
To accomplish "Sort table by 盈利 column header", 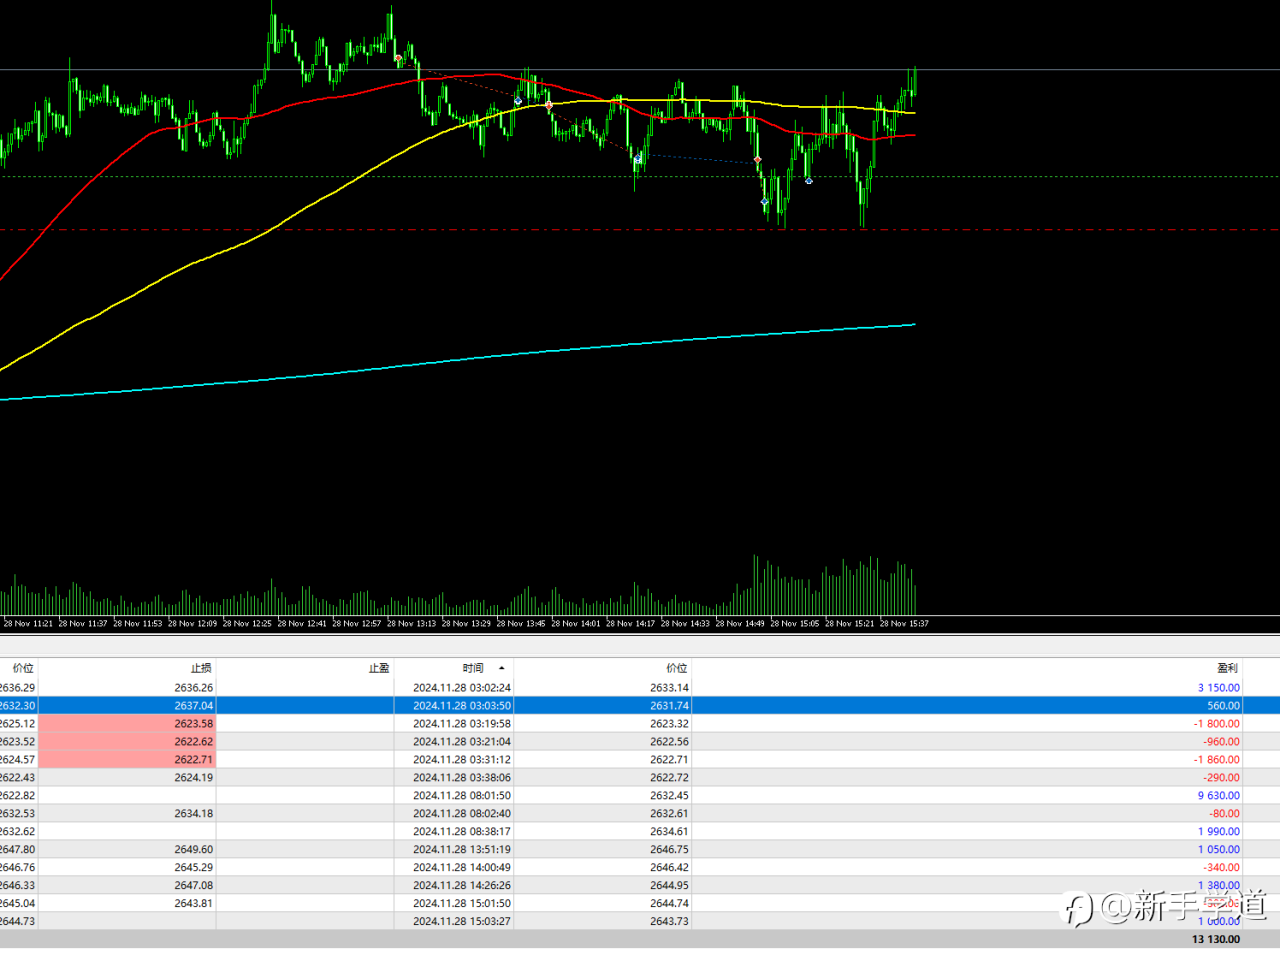I will tap(1227, 668).
